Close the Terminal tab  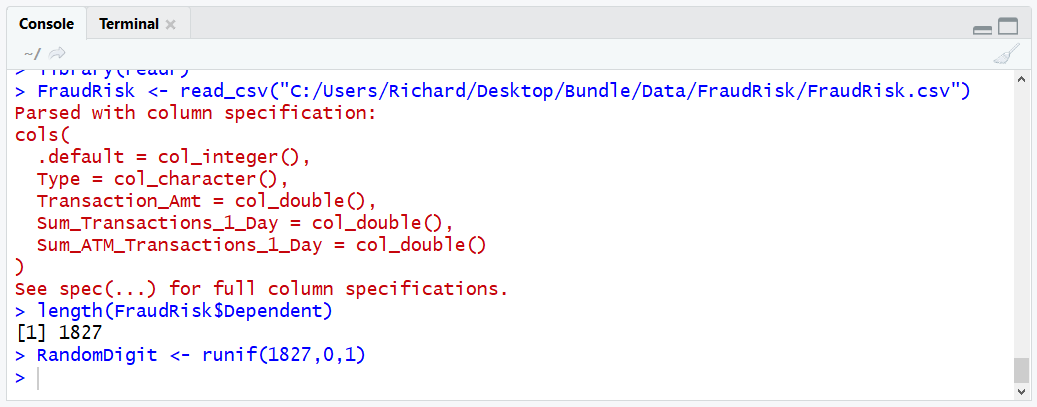pyautogui.click(x=171, y=24)
